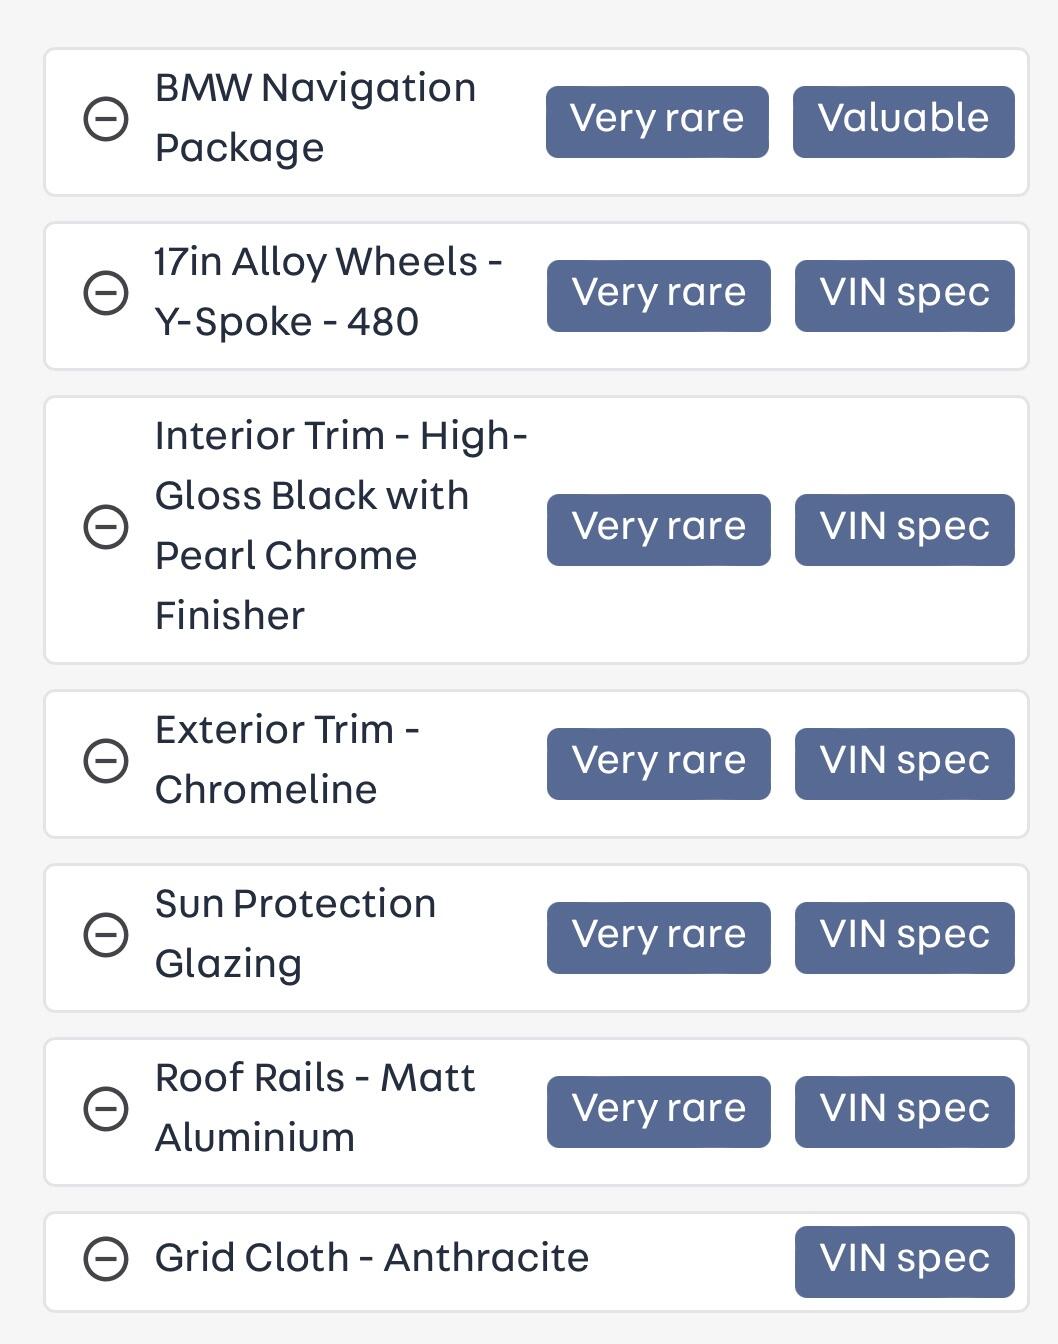Click the Exterior Trim - Chromeline option text
Screen dimensions: 1058x1344
click(x=286, y=759)
